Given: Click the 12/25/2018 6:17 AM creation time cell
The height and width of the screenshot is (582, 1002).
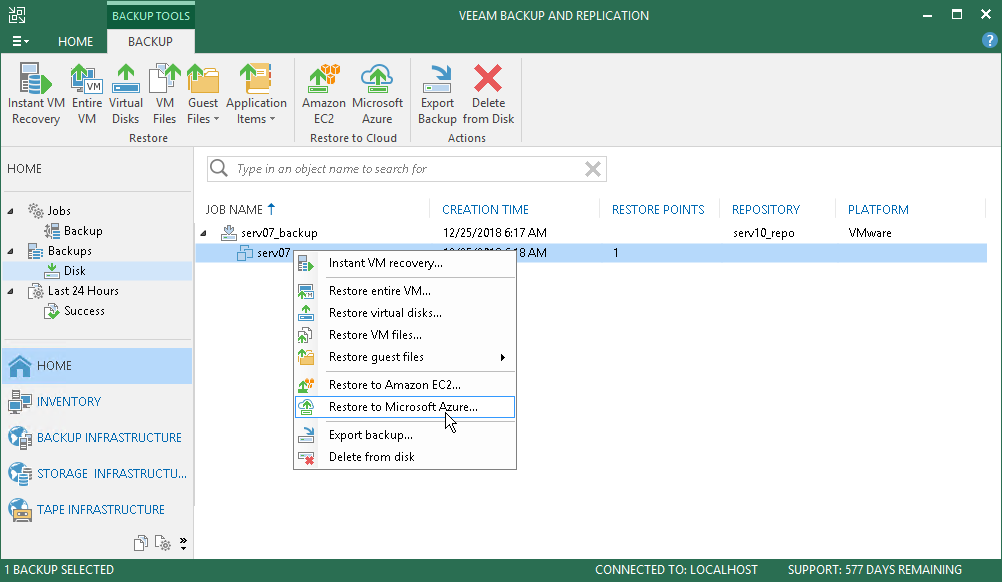Looking at the screenshot, I should pyautogui.click(x=495, y=233).
